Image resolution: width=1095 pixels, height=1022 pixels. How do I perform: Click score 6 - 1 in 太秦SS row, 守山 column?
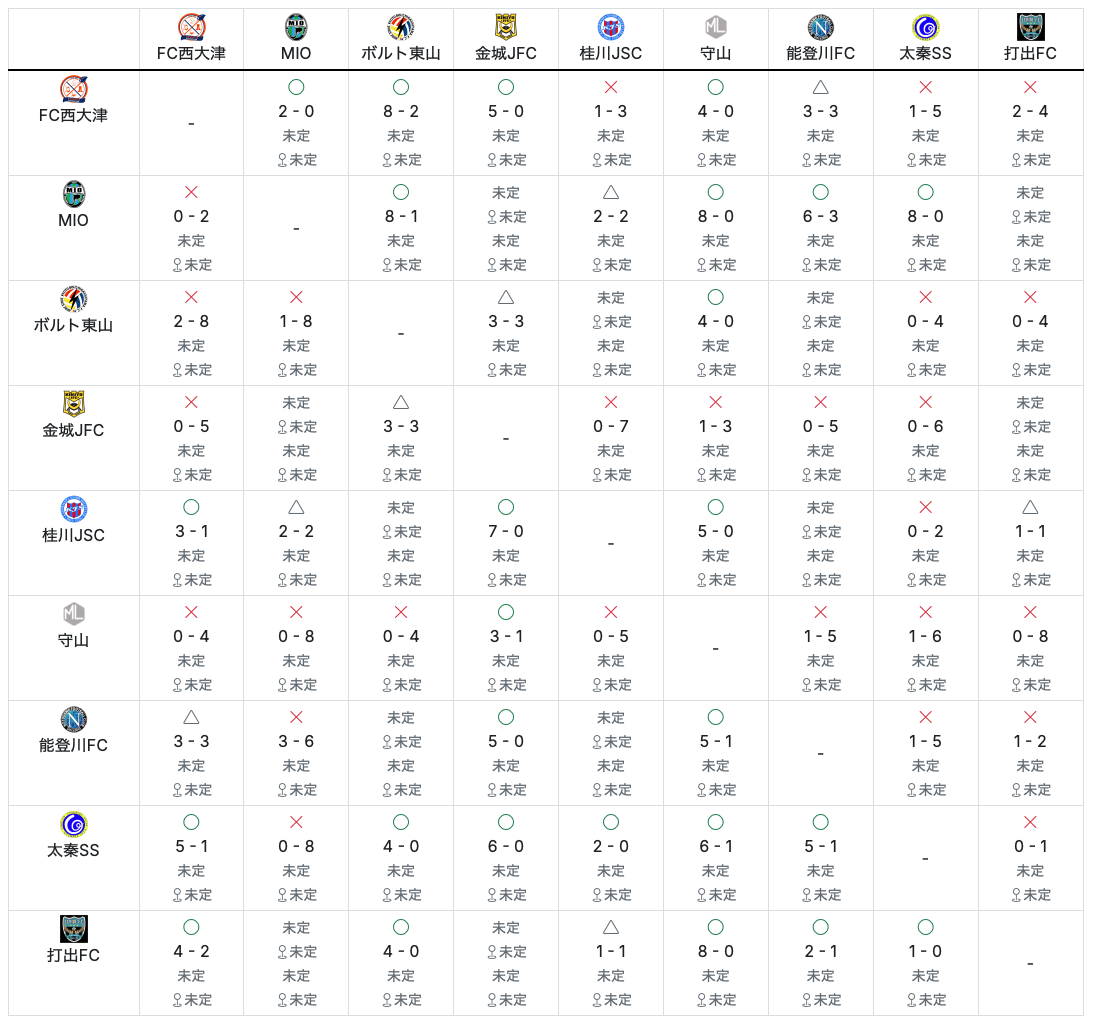click(716, 847)
